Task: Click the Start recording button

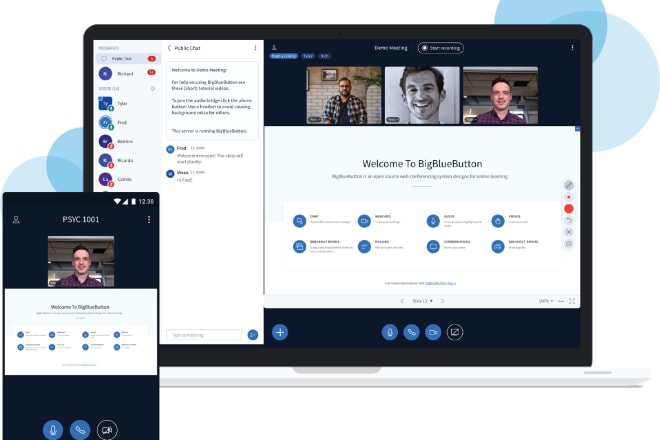Action: [441, 48]
